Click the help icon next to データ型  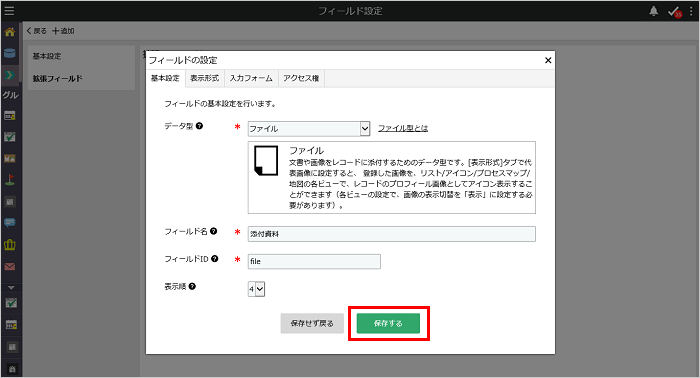point(199,126)
